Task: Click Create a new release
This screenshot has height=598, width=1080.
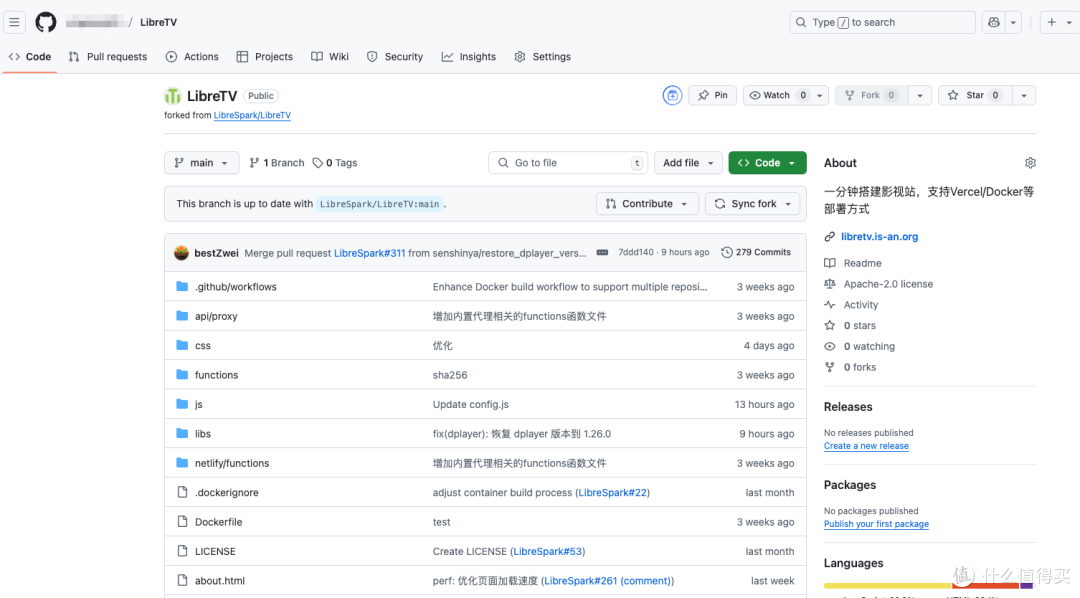Action: pos(866,446)
